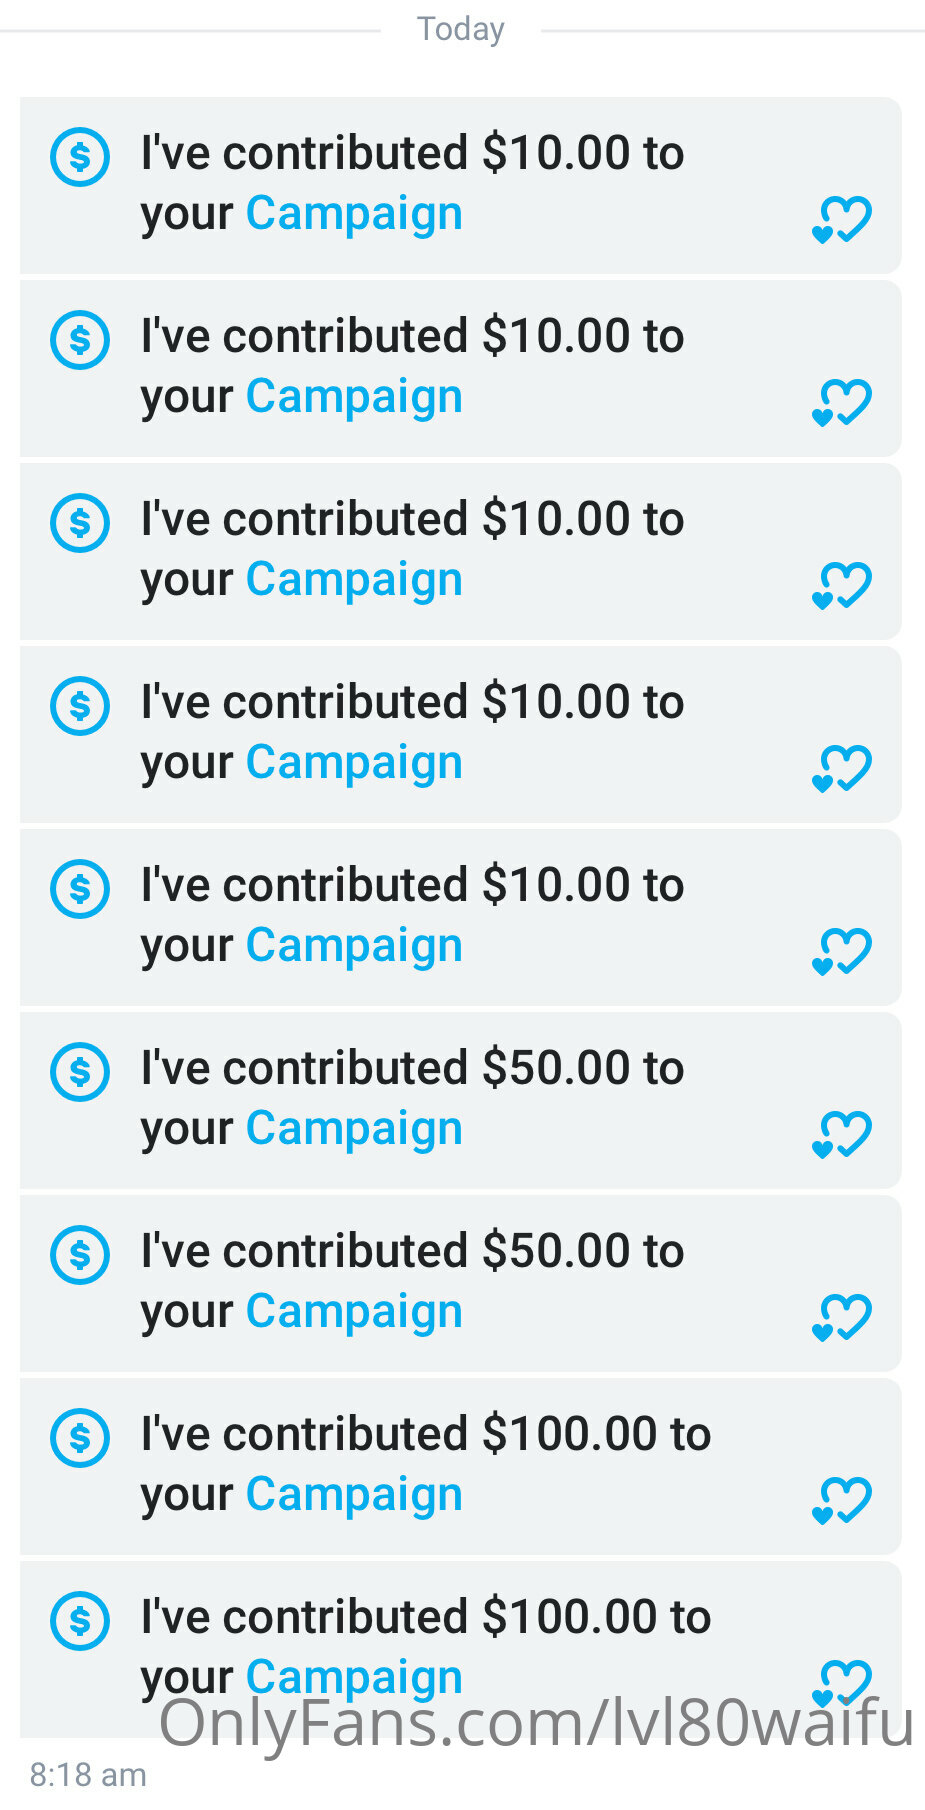
Task: Click dollar icon on fifth $10.00 contribution
Action: (x=80, y=889)
